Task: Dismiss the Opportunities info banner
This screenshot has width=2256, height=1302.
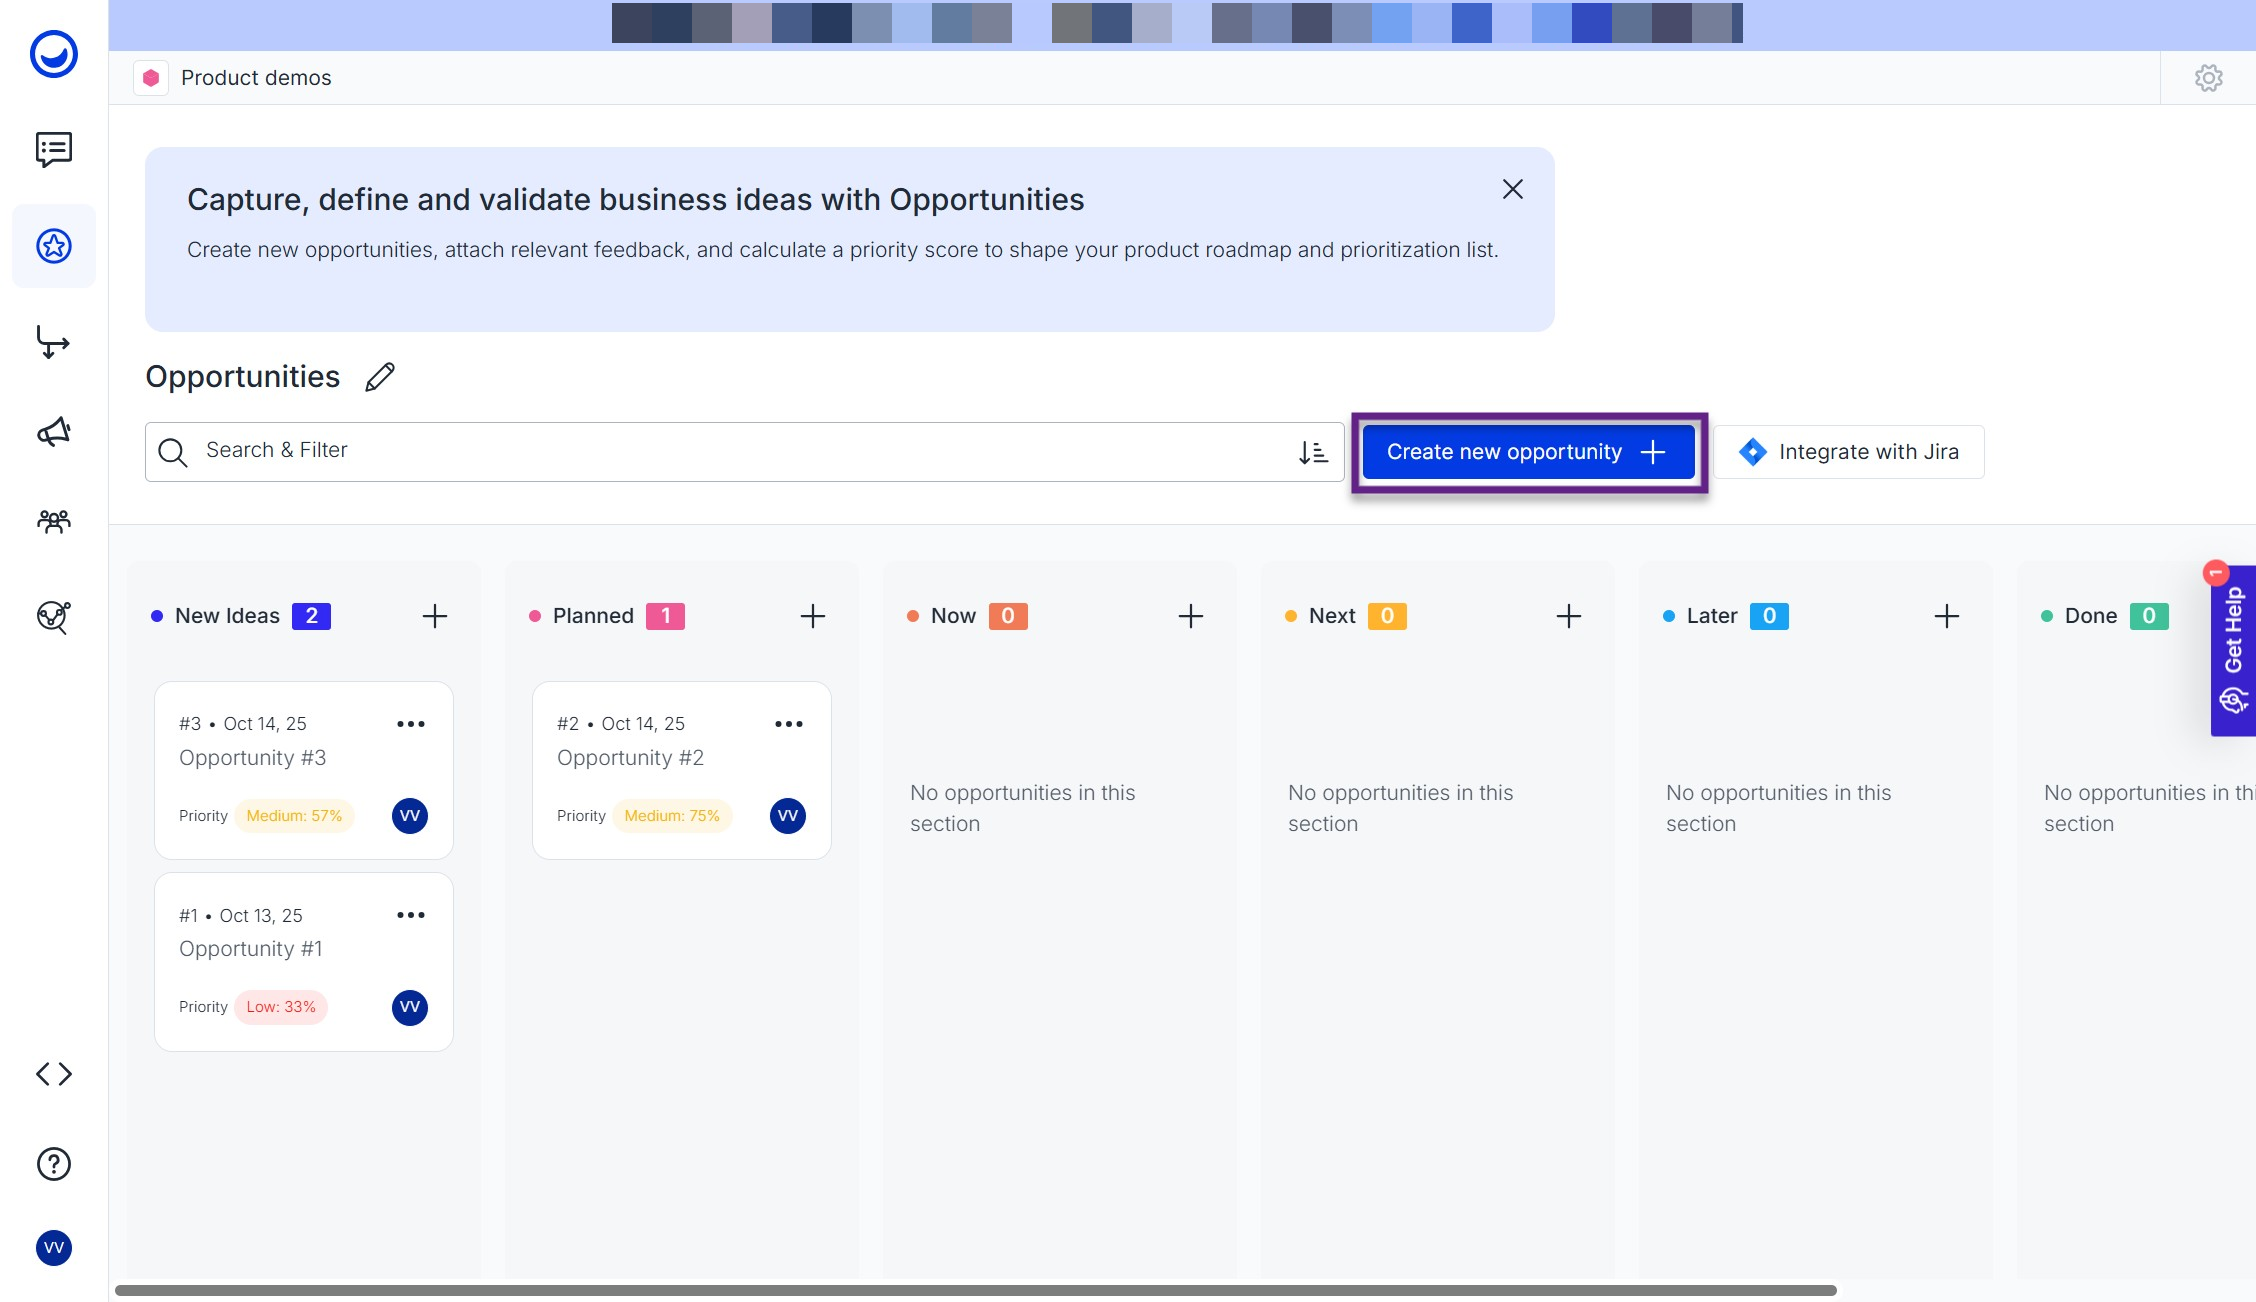Action: tap(1512, 189)
